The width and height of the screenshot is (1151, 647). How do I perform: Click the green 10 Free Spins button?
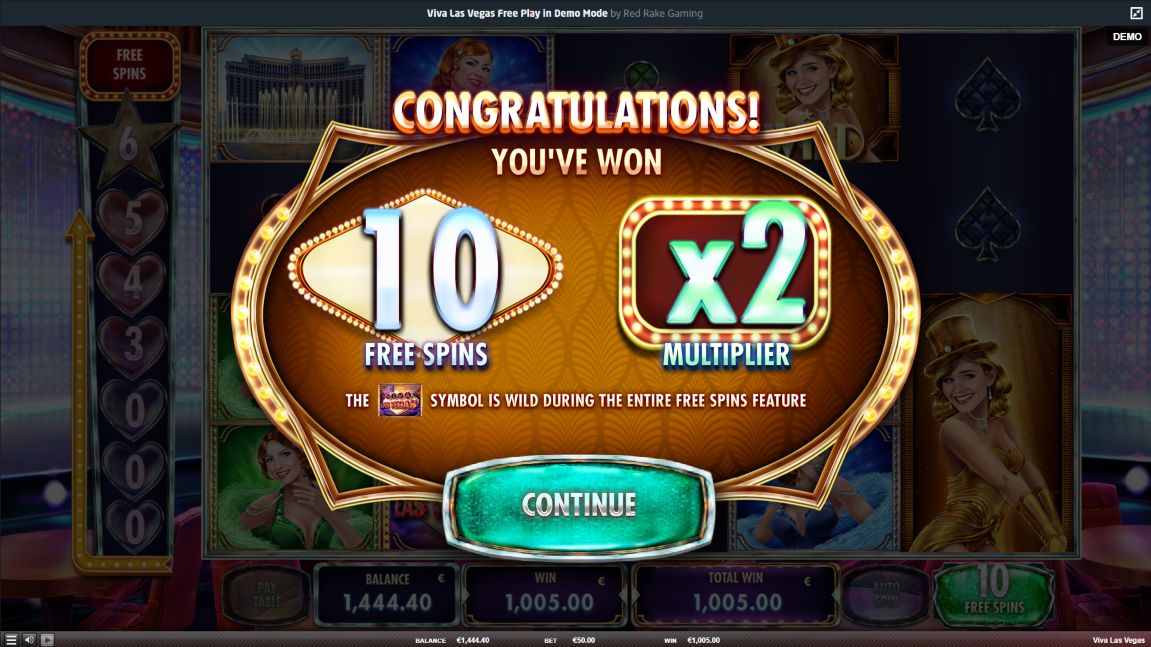[994, 595]
